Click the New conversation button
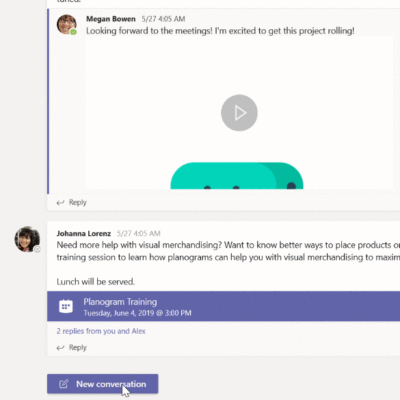 pos(103,384)
